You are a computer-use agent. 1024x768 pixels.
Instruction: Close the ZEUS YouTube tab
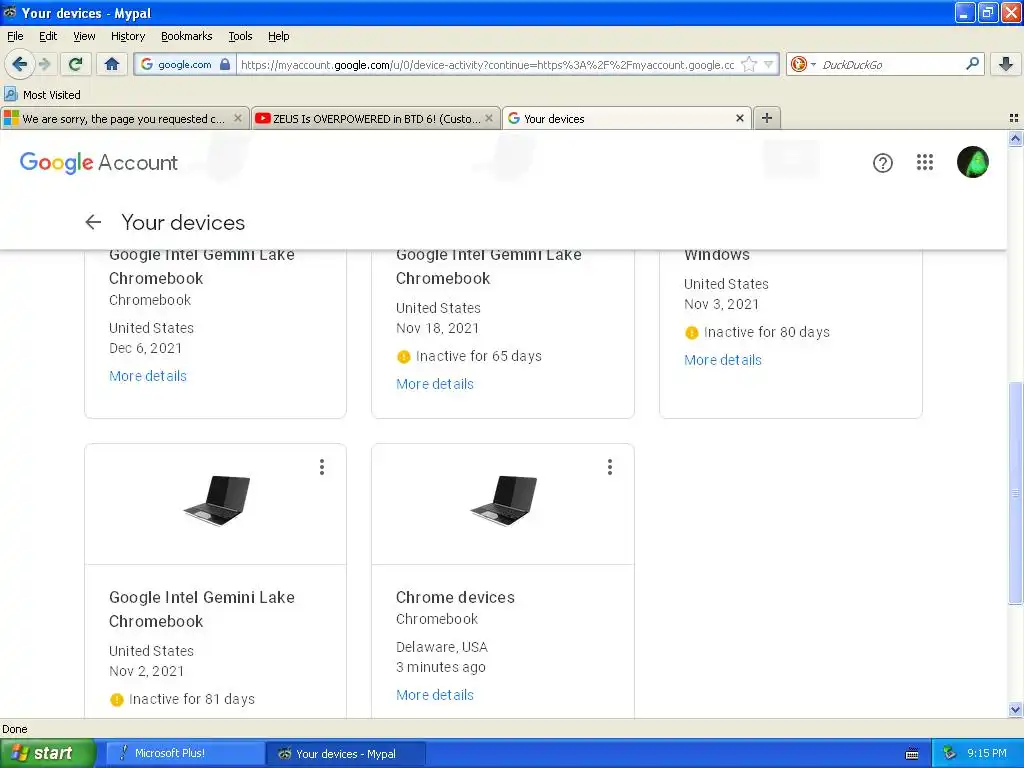pos(488,118)
